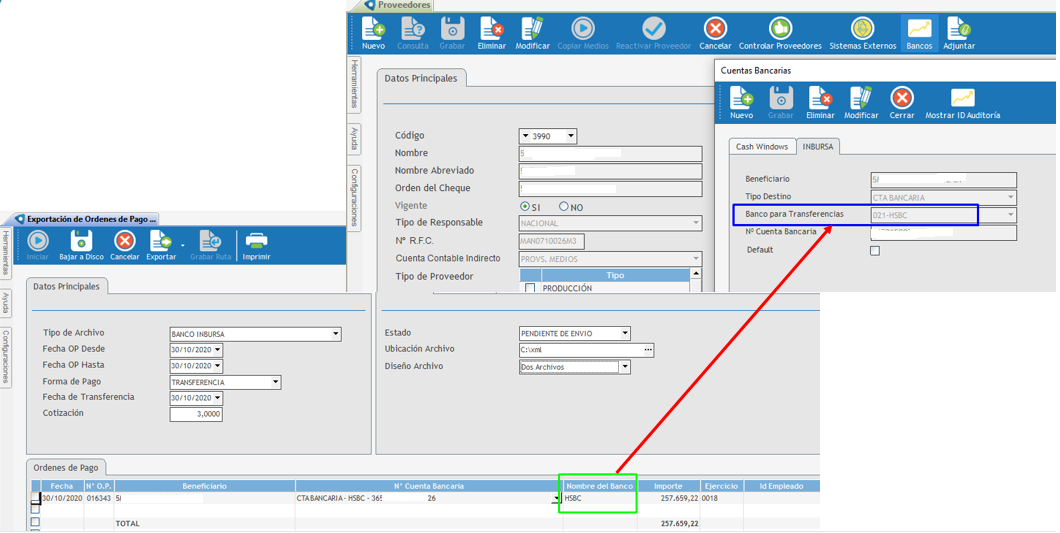Select the Ordenes de Pago tab
The height and width of the screenshot is (533, 1060).
pyautogui.click(x=65, y=468)
